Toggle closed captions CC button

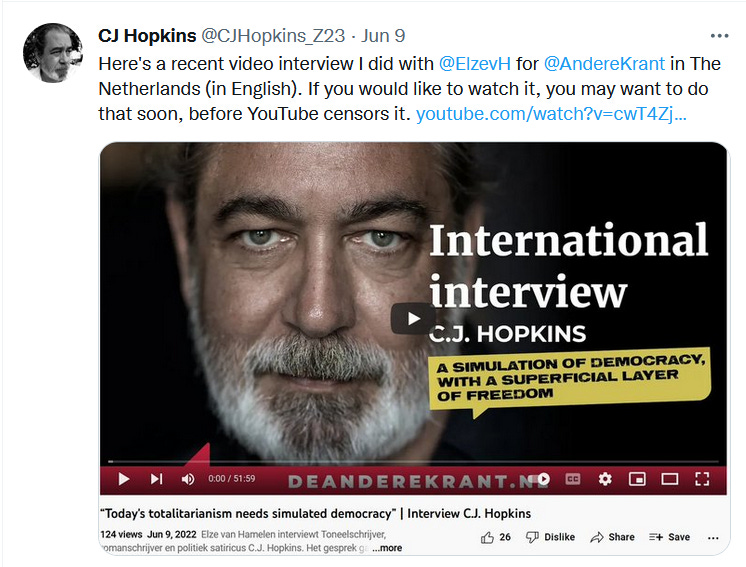[x=573, y=479]
